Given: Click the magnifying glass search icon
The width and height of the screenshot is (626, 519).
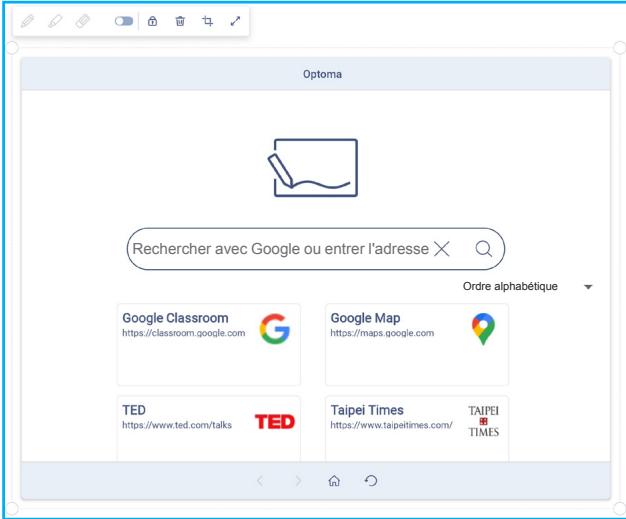Looking at the screenshot, I should click(483, 249).
